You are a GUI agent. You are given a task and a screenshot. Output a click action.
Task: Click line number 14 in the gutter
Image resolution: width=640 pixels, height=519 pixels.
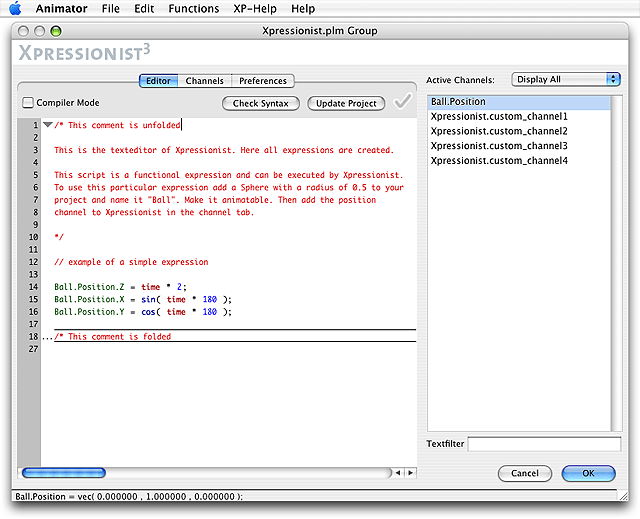pyautogui.click(x=33, y=287)
